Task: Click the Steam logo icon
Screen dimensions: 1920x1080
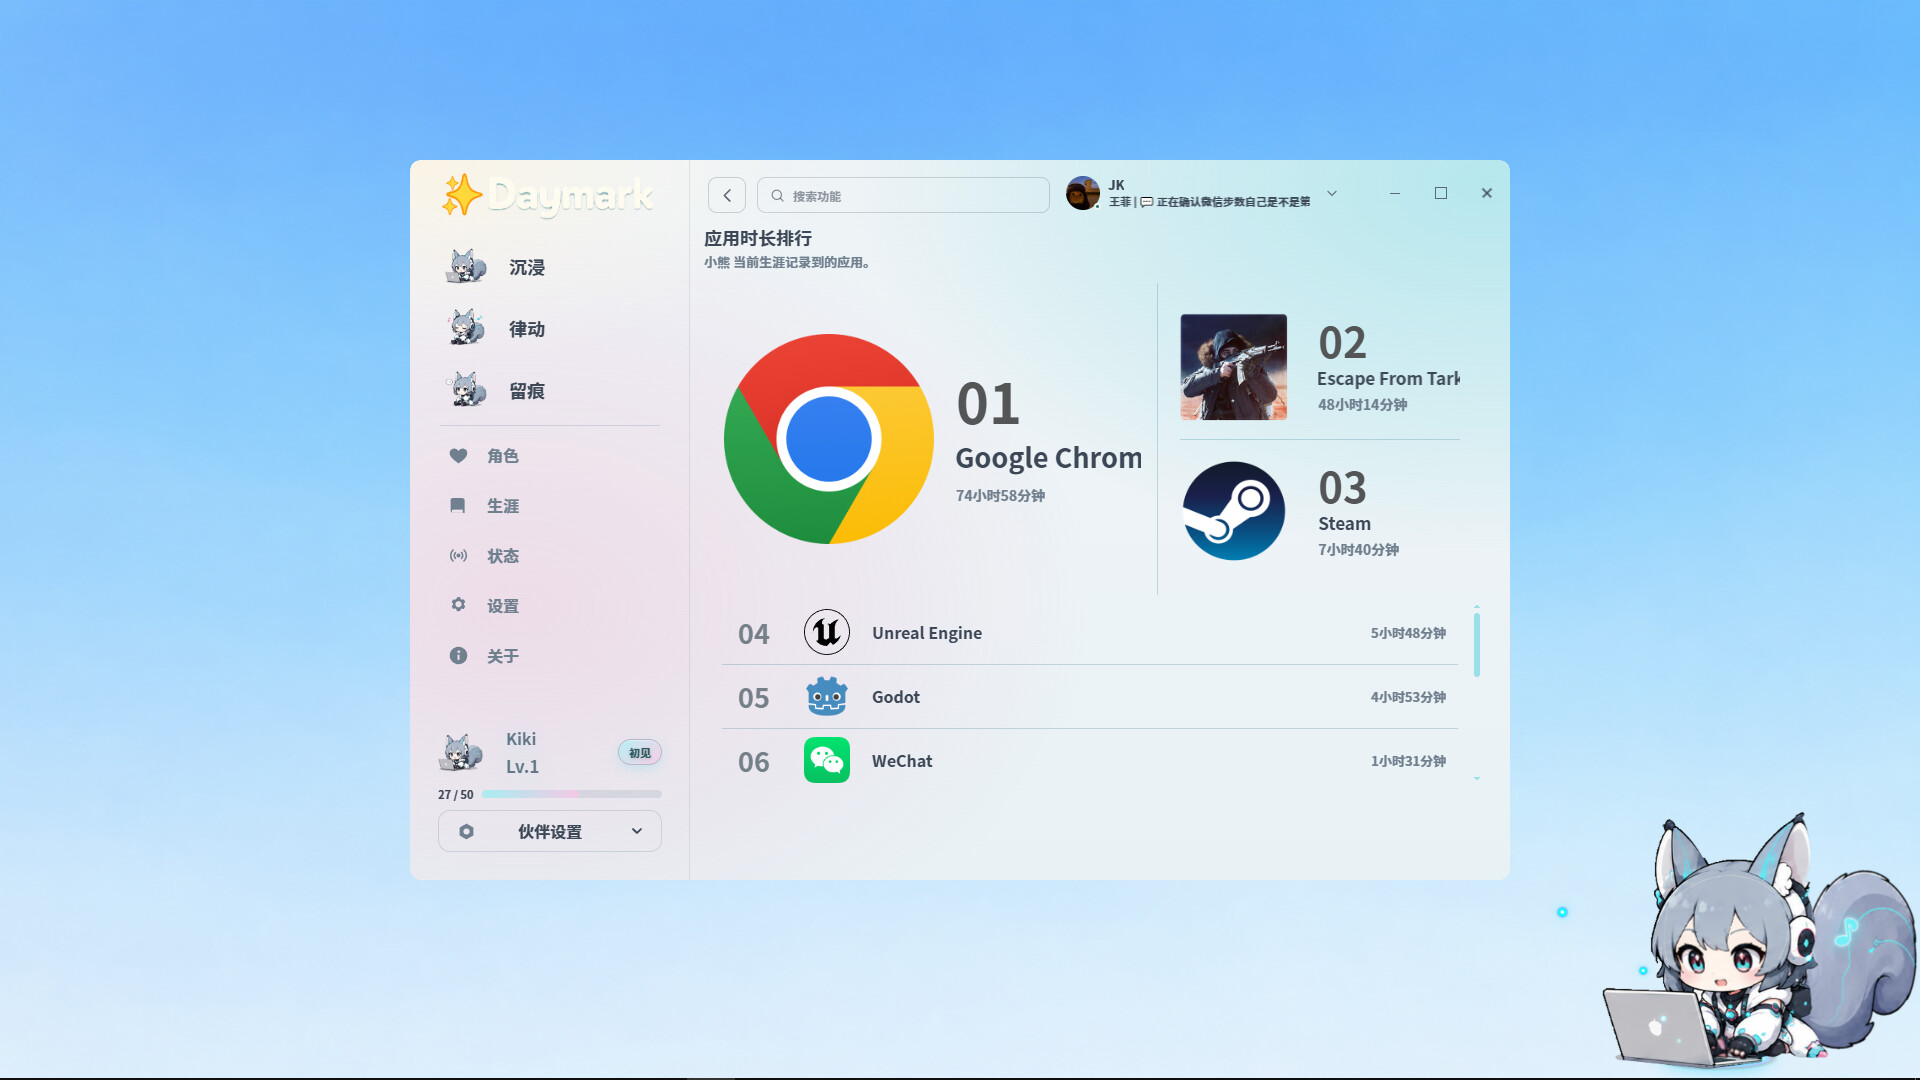Action: coord(1234,511)
